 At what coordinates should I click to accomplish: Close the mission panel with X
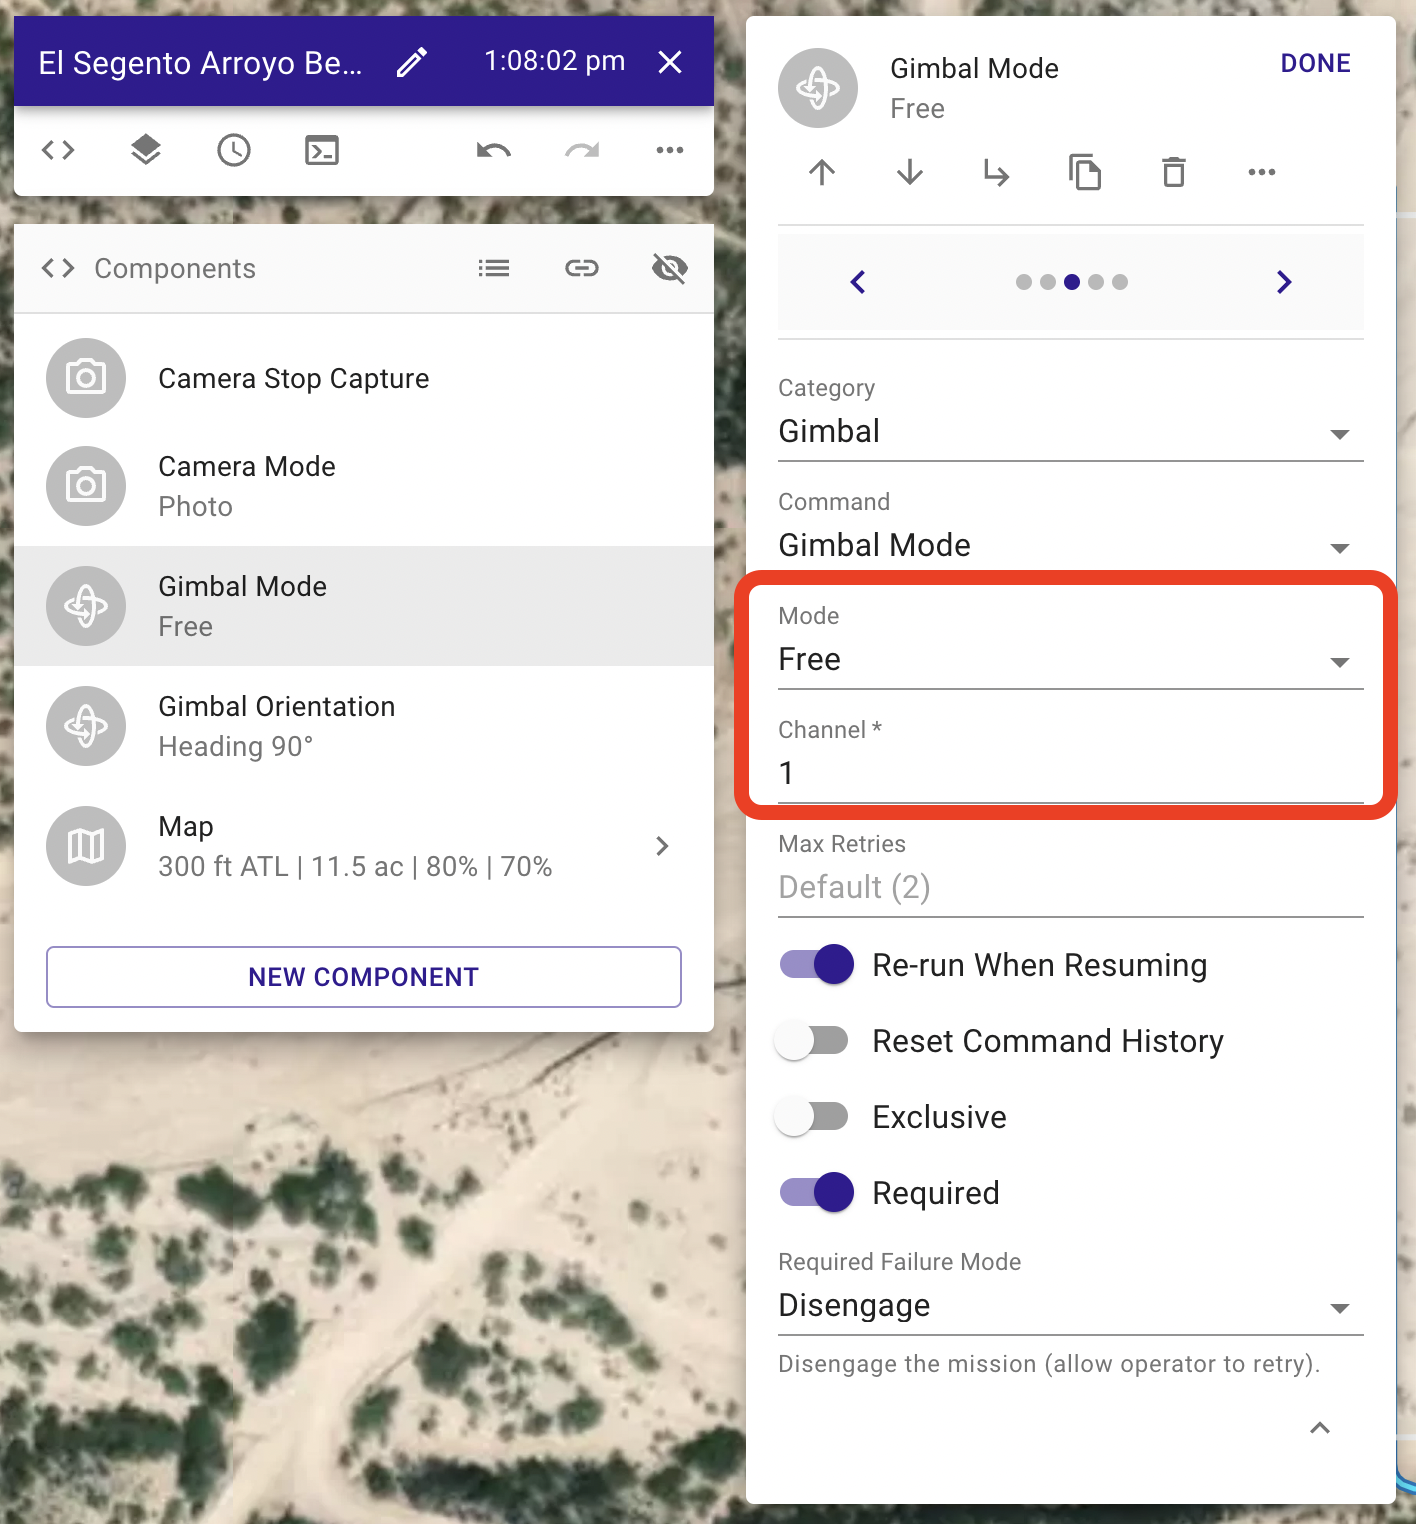coord(670,62)
